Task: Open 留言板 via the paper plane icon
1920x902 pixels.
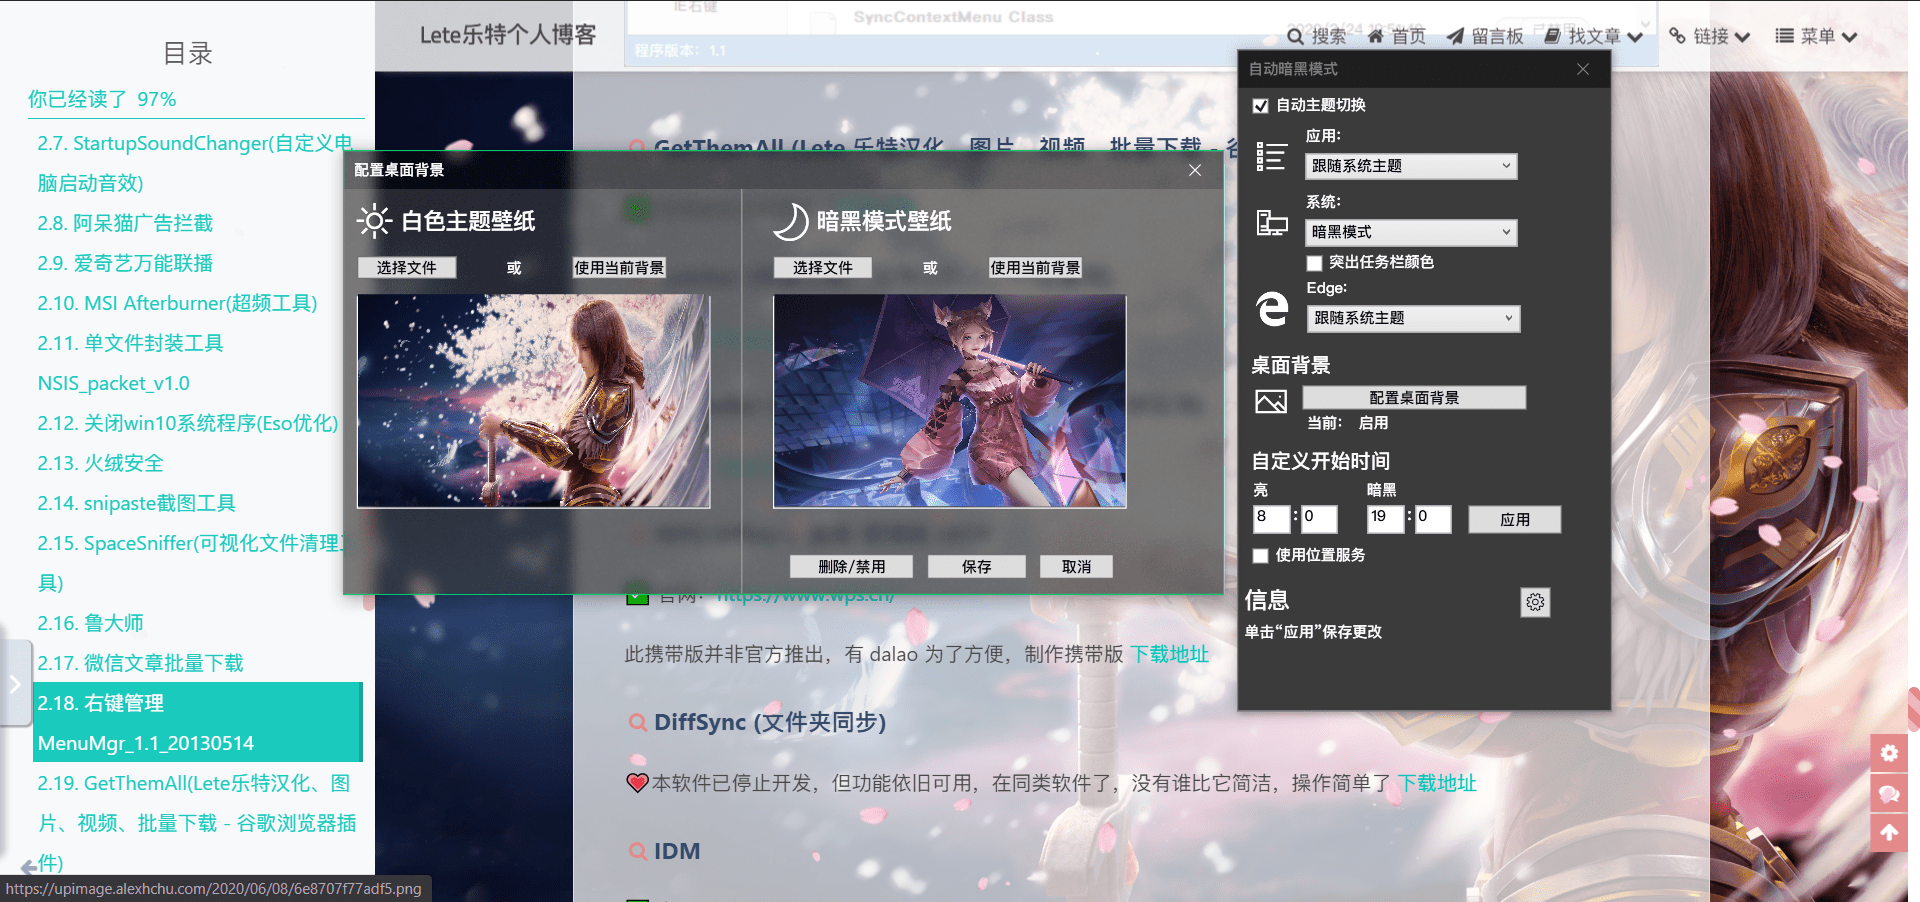Action: click(1455, 37)
